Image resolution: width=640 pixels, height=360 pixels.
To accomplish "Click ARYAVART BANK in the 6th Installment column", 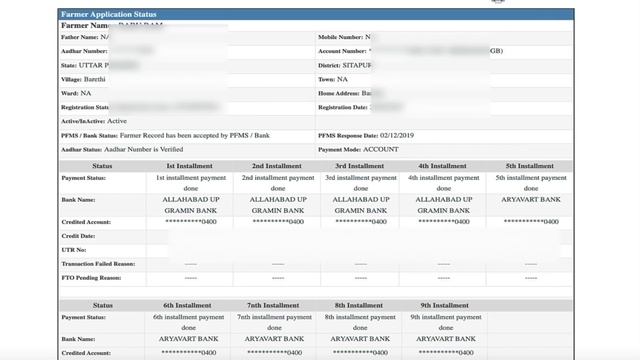I will (189, 339).
